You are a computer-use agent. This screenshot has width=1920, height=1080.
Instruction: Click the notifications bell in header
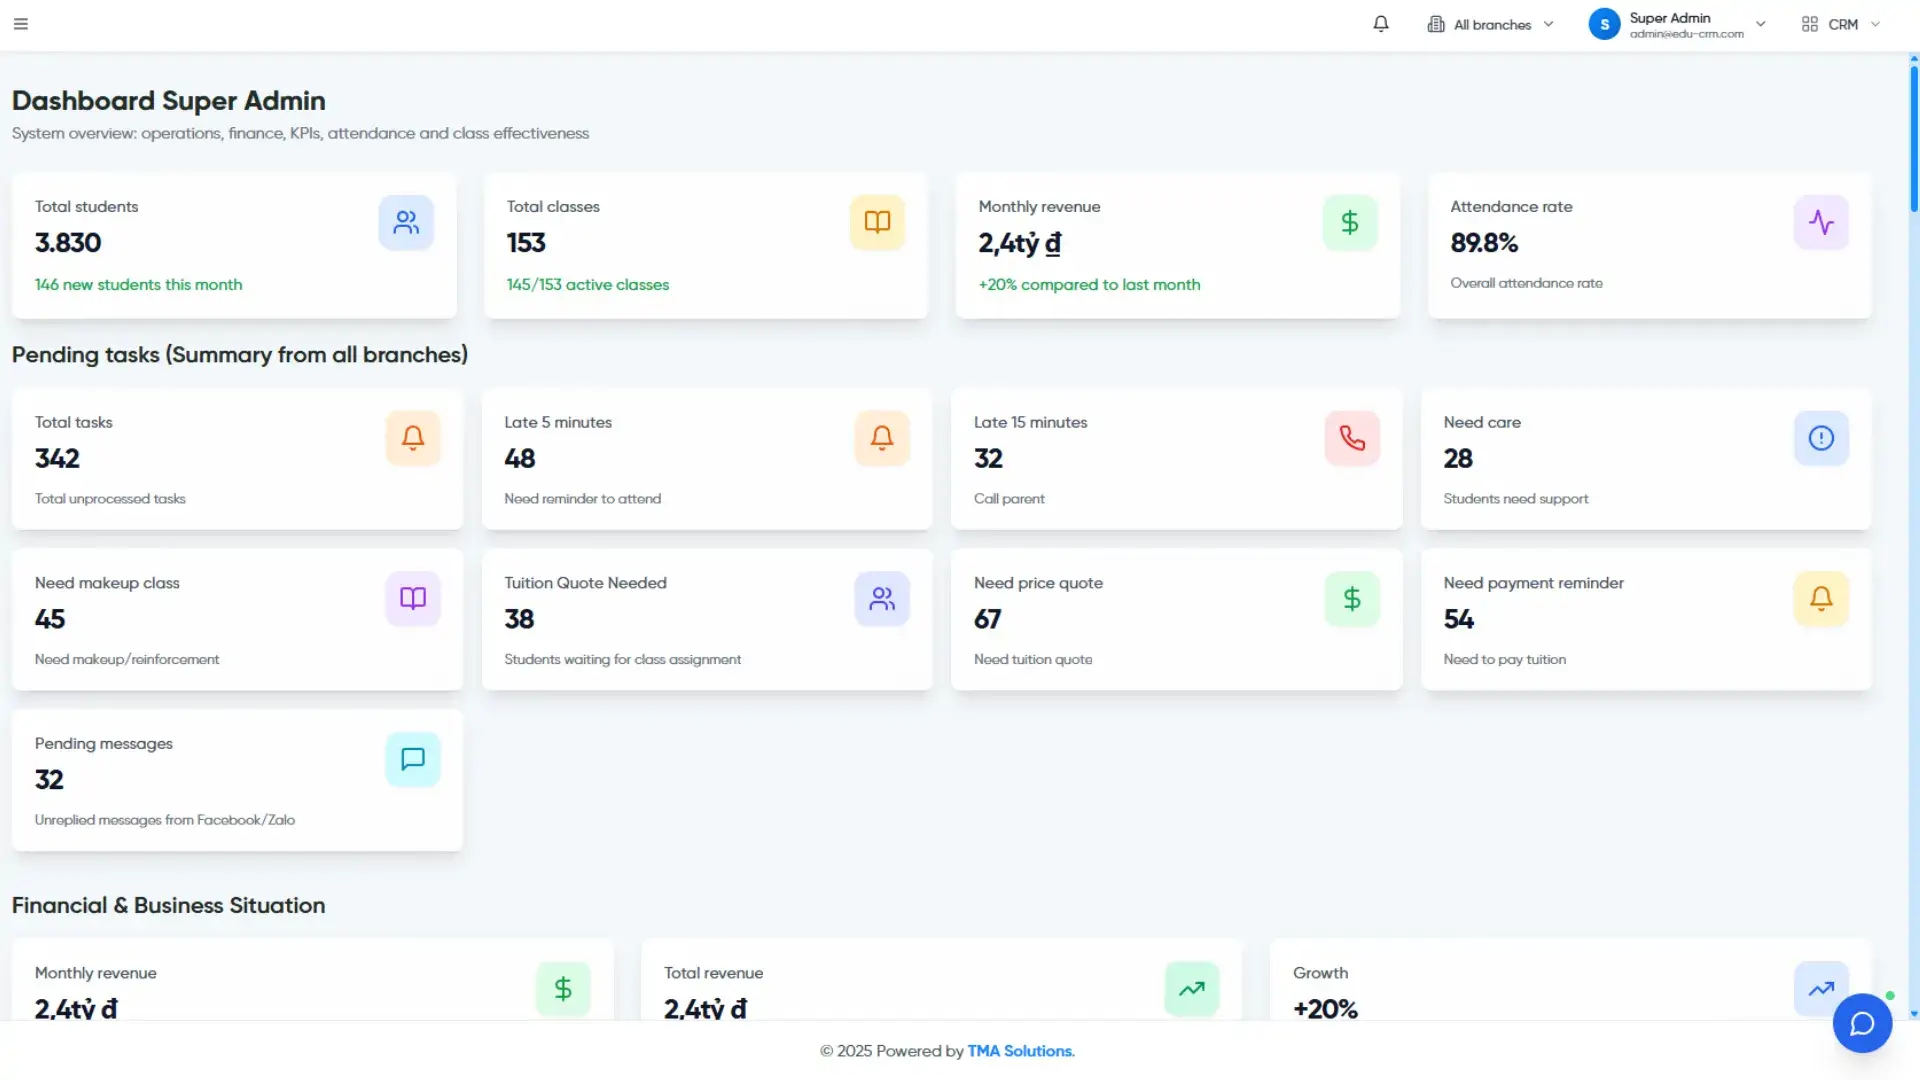click(1381, 24)
